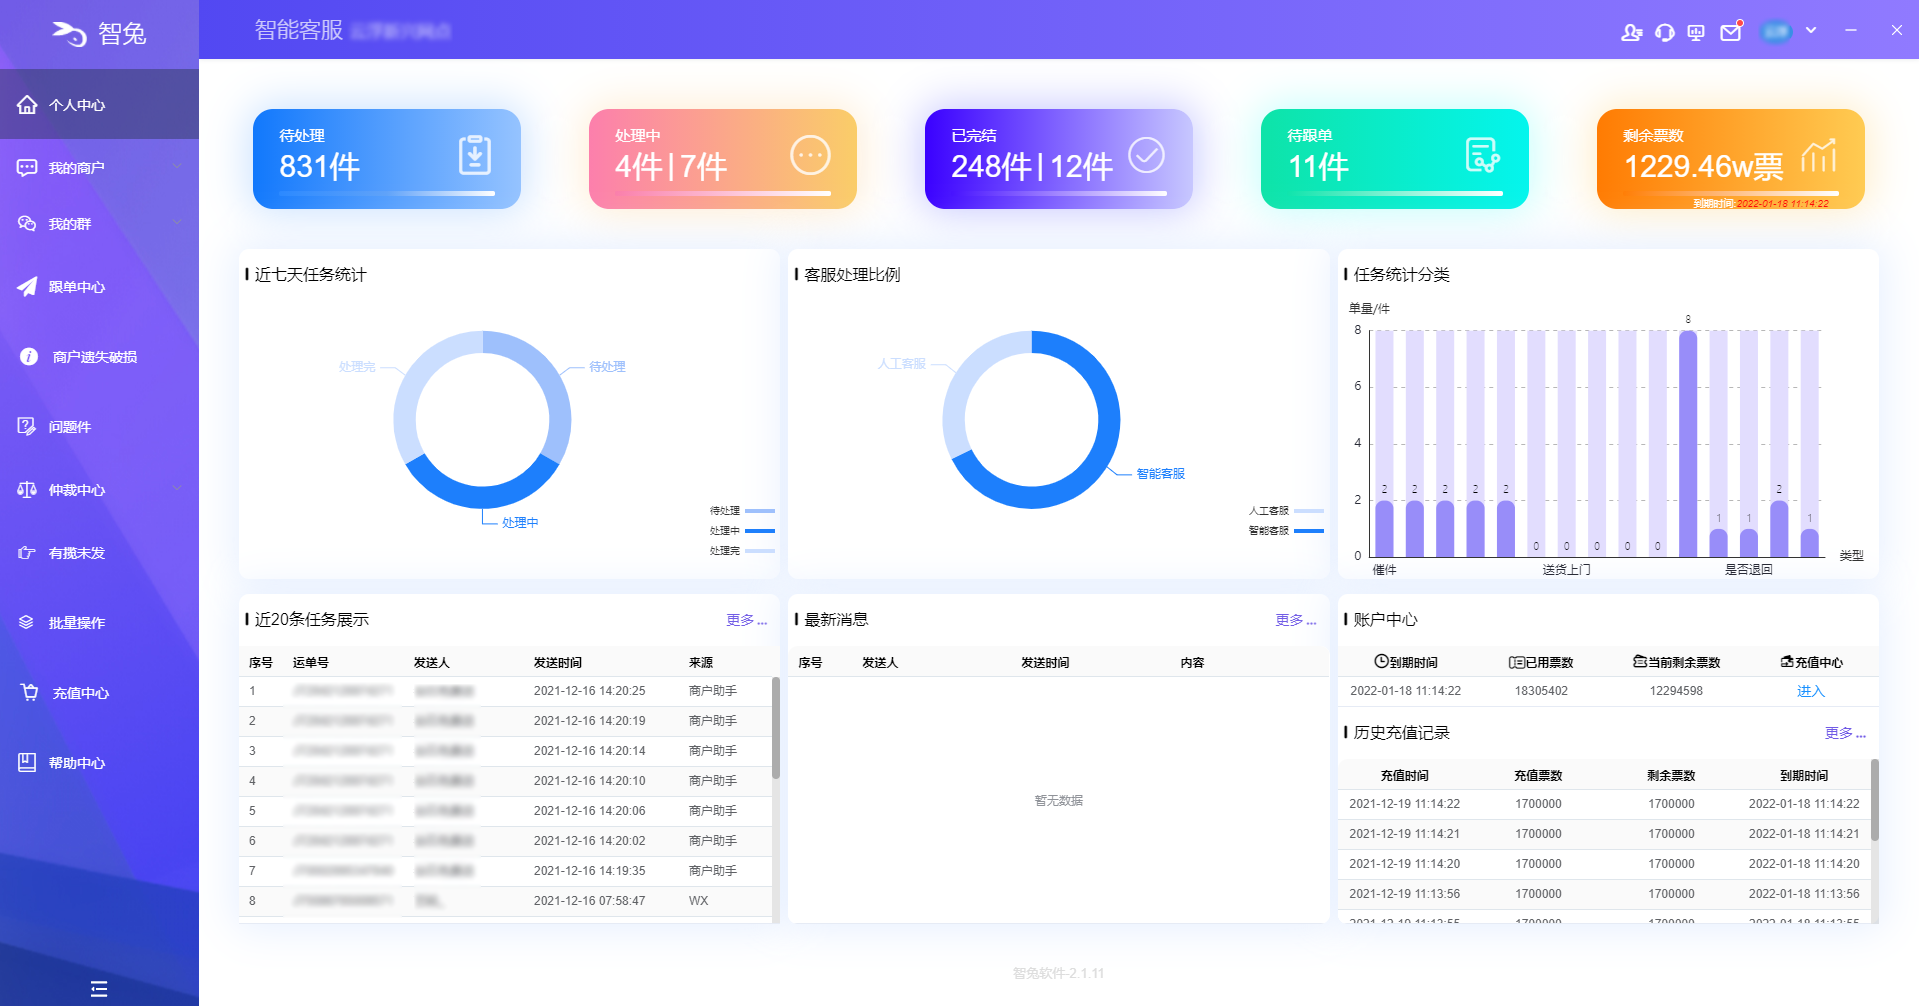The height and width of the screenshot is (1006, 1919).
Task: Click the icon beside 当前剩余票数 header
Action: tap(1640, 662)
